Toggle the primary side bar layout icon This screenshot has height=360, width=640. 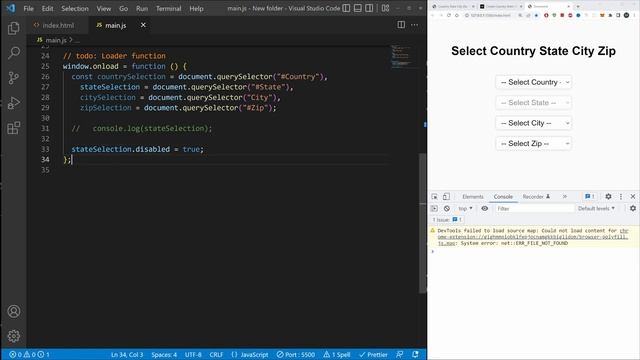(x=346, y=8)
